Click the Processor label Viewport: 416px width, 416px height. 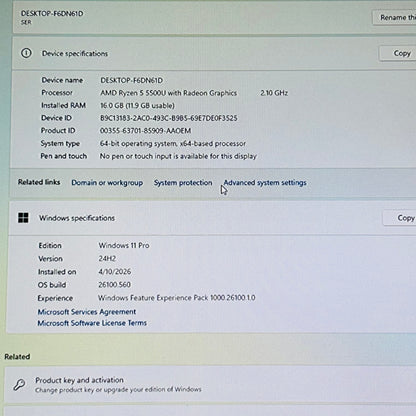point(57,93)
